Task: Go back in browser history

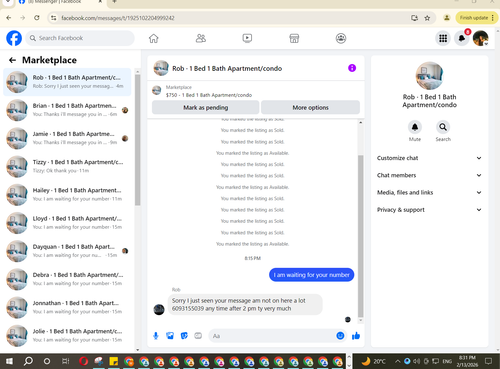Action: pyautogui.click(x=9, y=18)
